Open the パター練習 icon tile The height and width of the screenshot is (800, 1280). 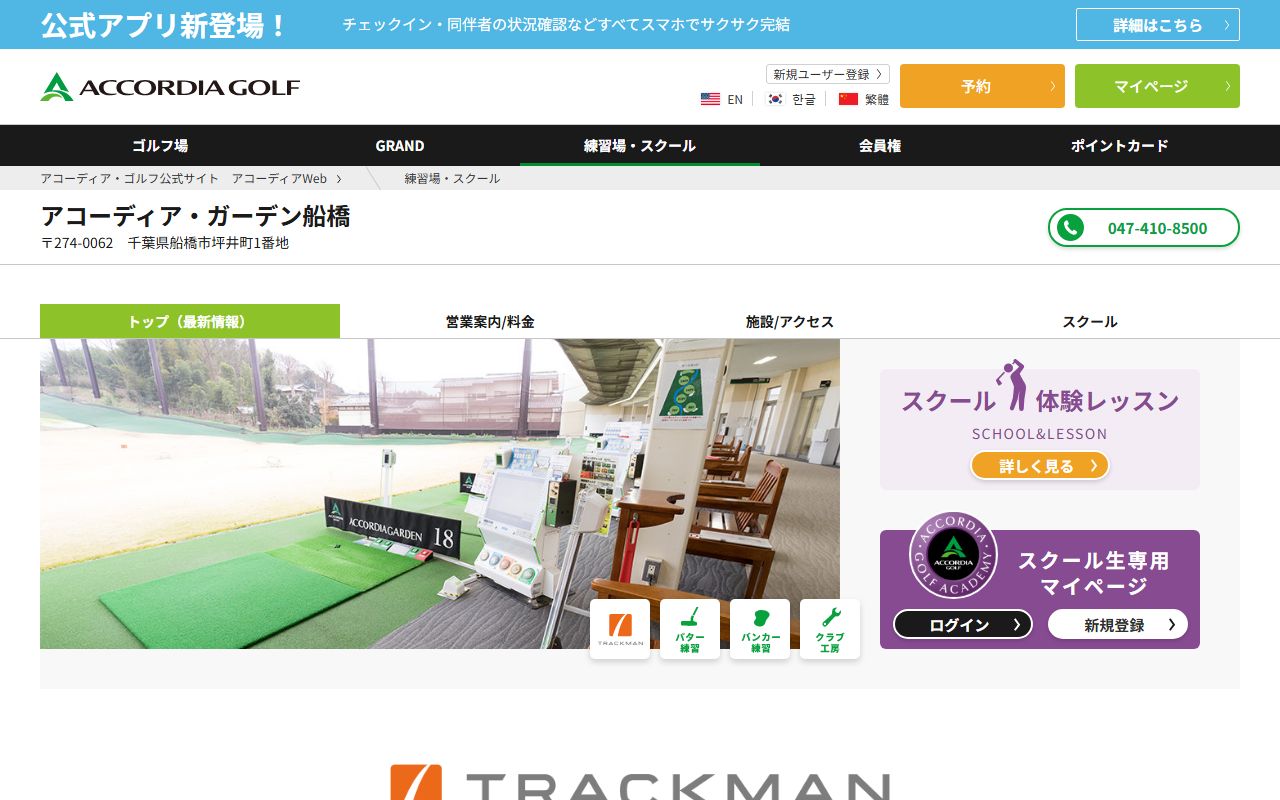point(690,629)
